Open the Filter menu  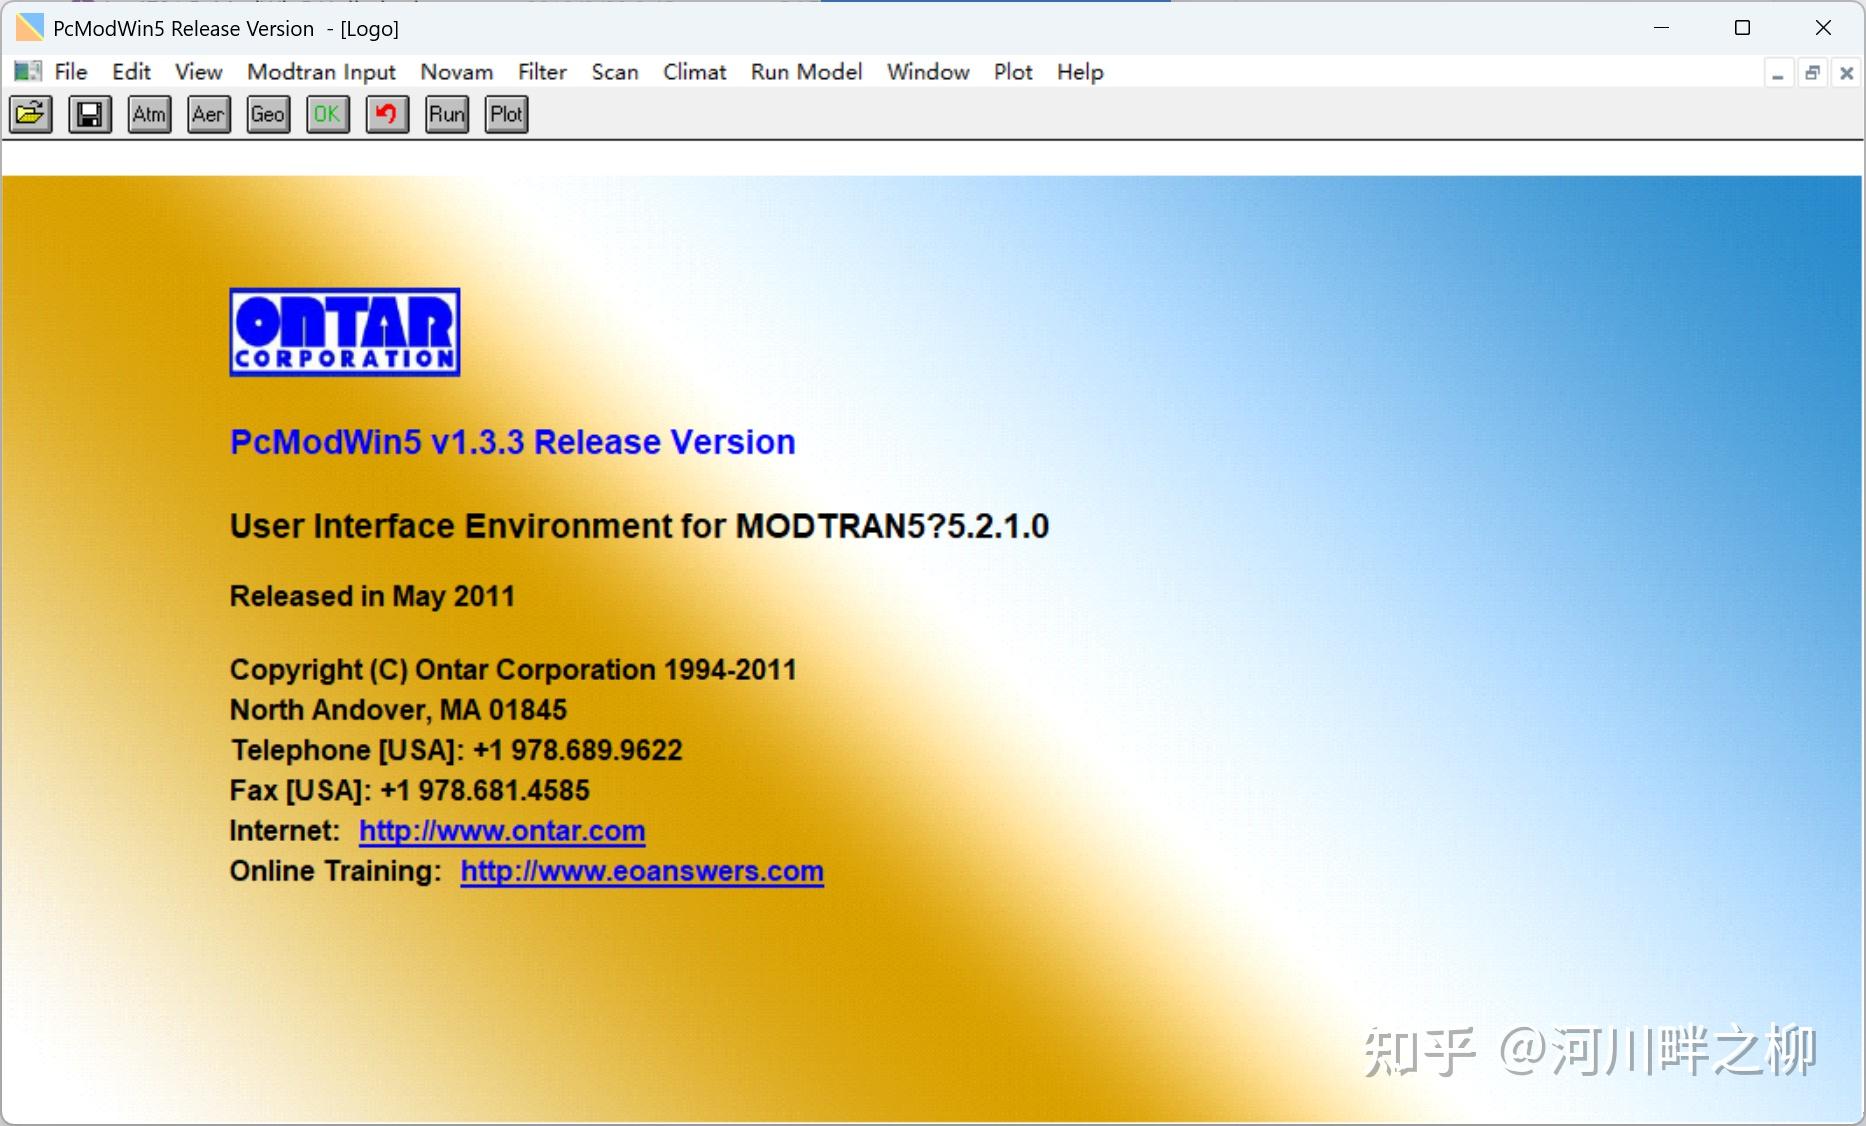[542, 72]
